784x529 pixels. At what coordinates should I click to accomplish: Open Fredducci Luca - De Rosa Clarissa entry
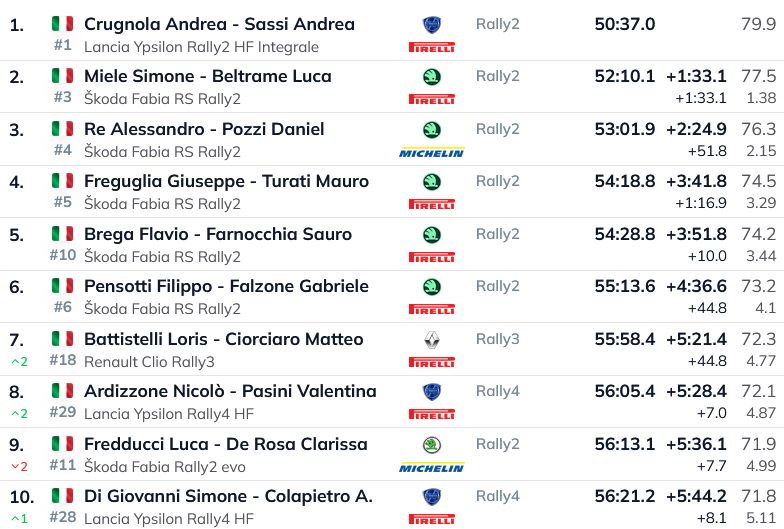coord(226,444)
